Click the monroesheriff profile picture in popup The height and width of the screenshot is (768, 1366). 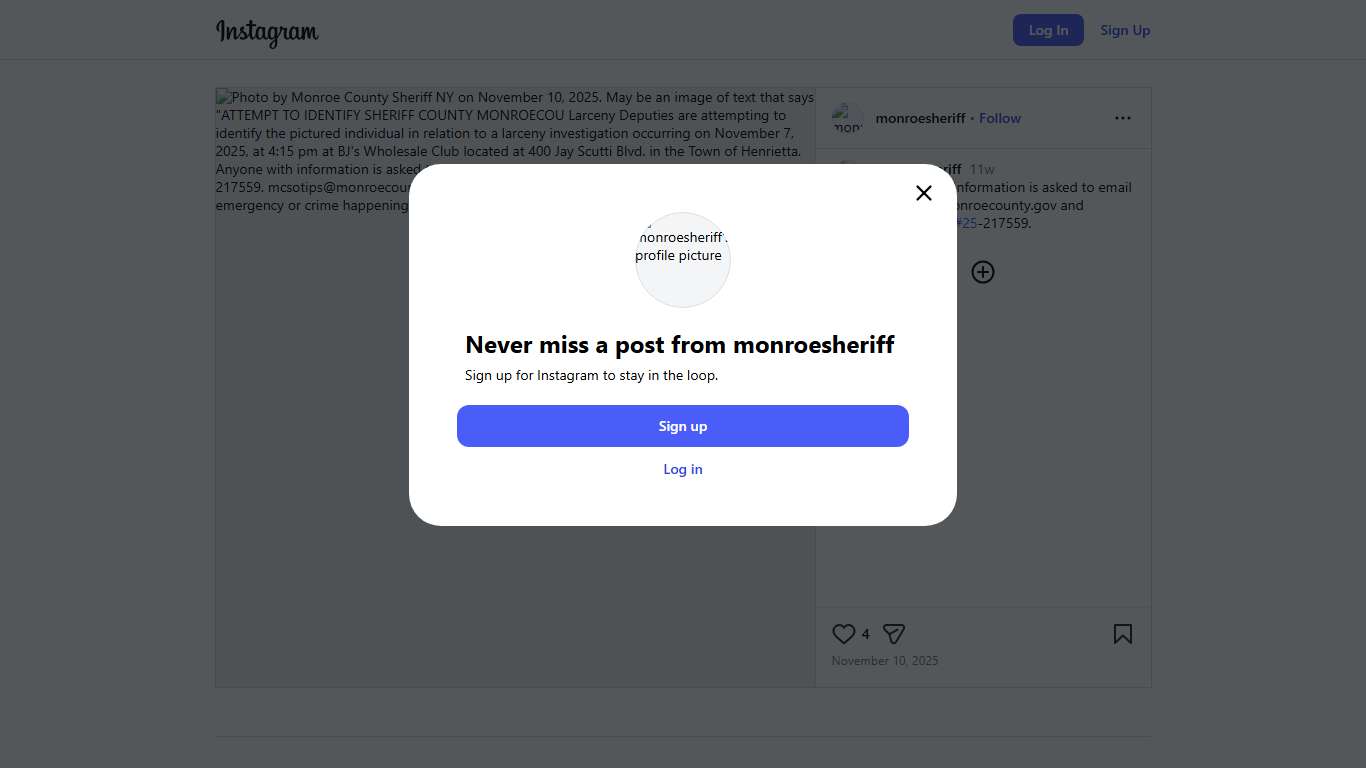[x=683, y=260]
